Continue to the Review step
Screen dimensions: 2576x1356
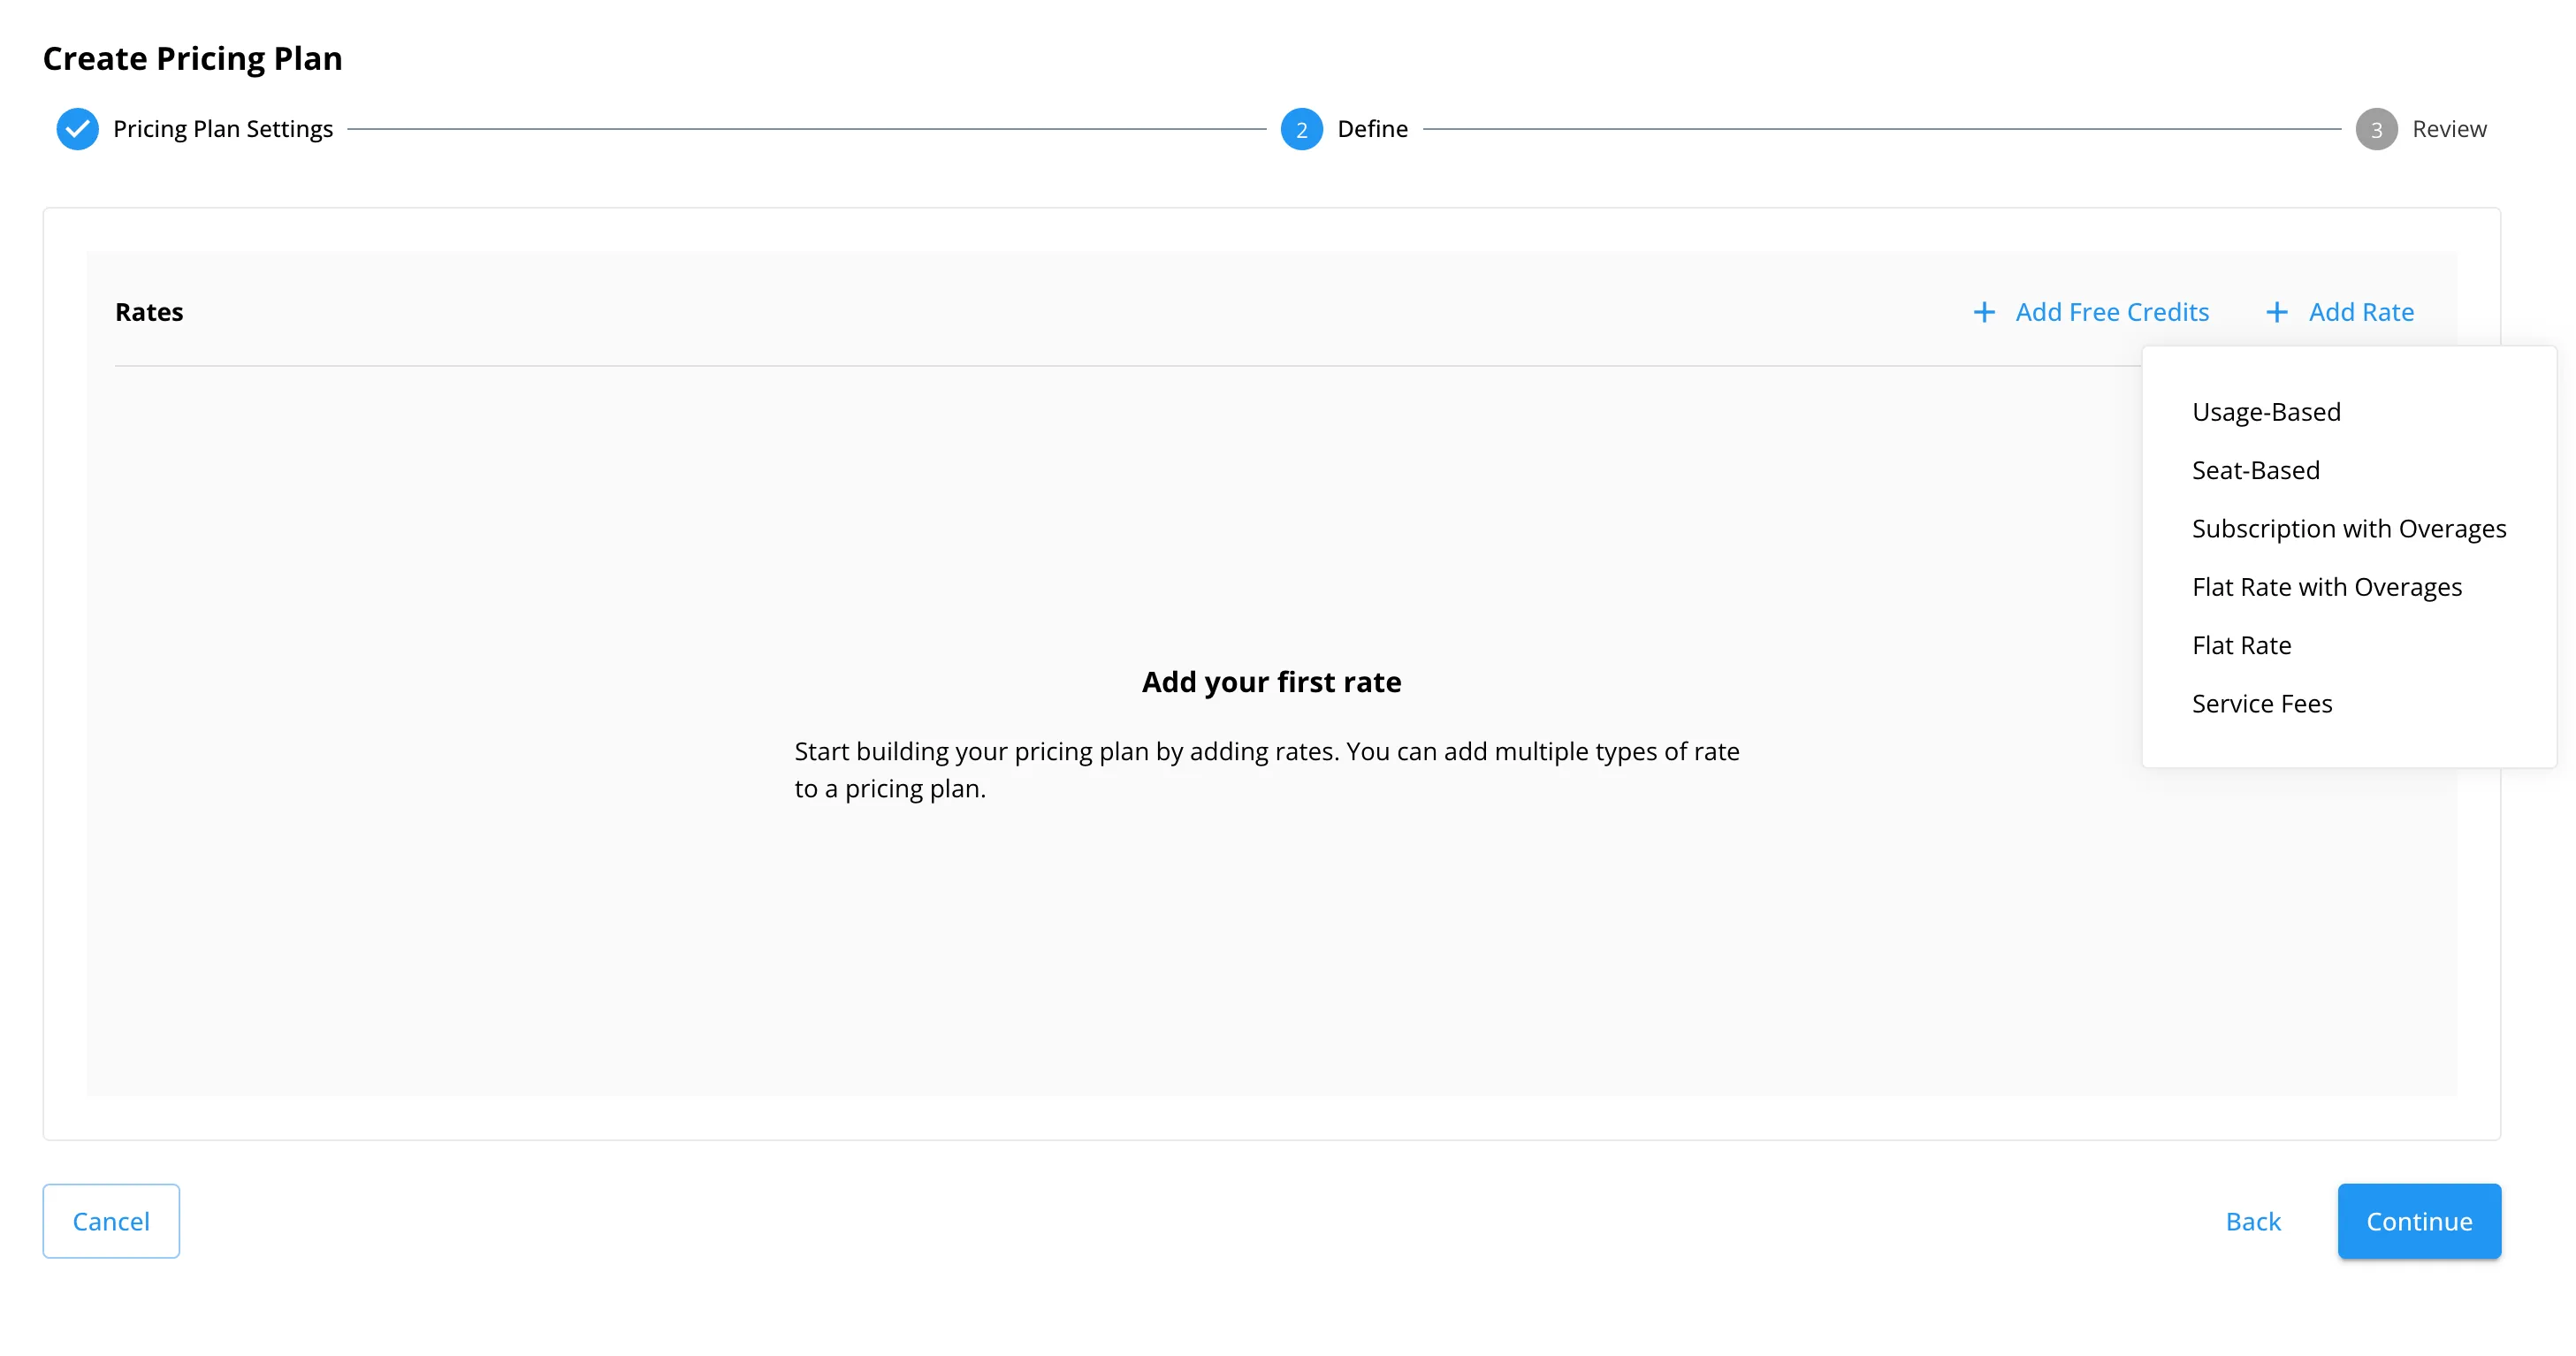pos(2419,1221)
